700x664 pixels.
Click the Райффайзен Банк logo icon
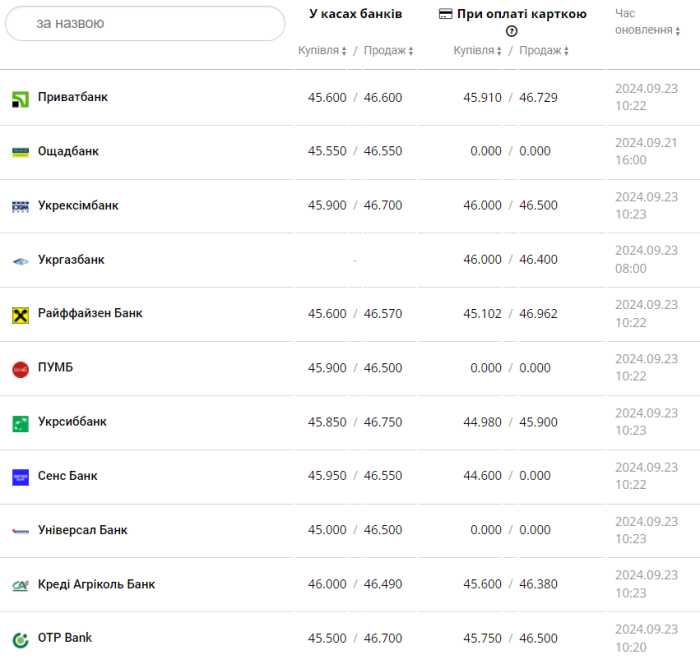20,314
